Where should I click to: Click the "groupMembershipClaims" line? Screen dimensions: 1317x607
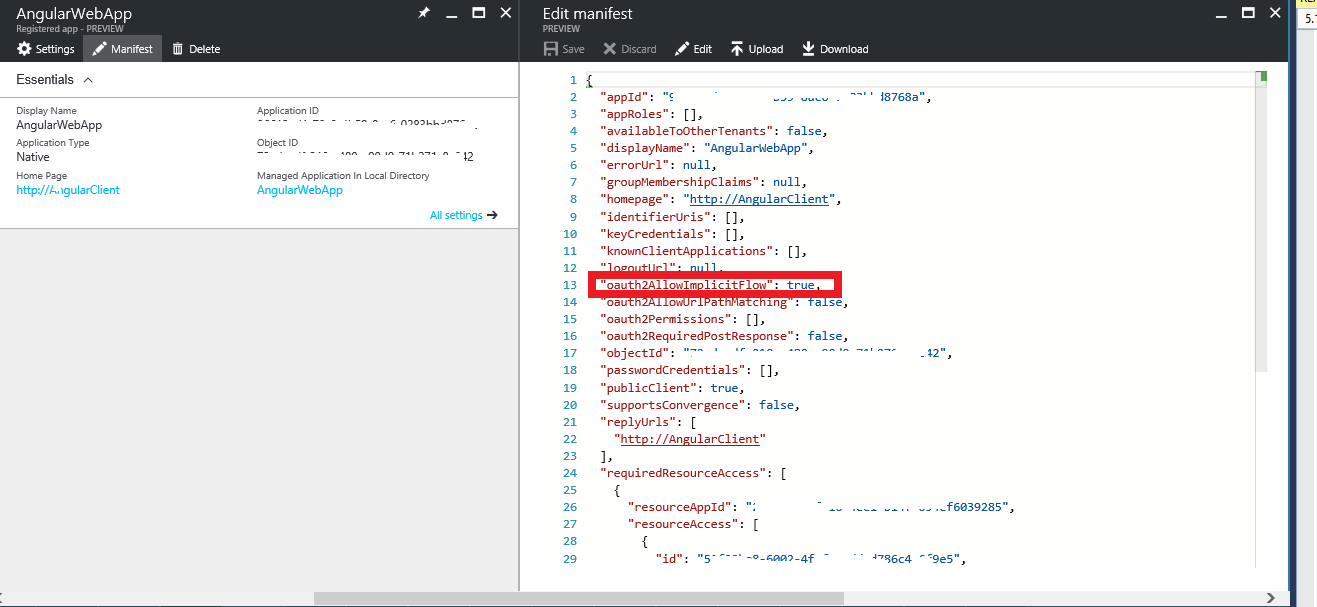(702, 182)
